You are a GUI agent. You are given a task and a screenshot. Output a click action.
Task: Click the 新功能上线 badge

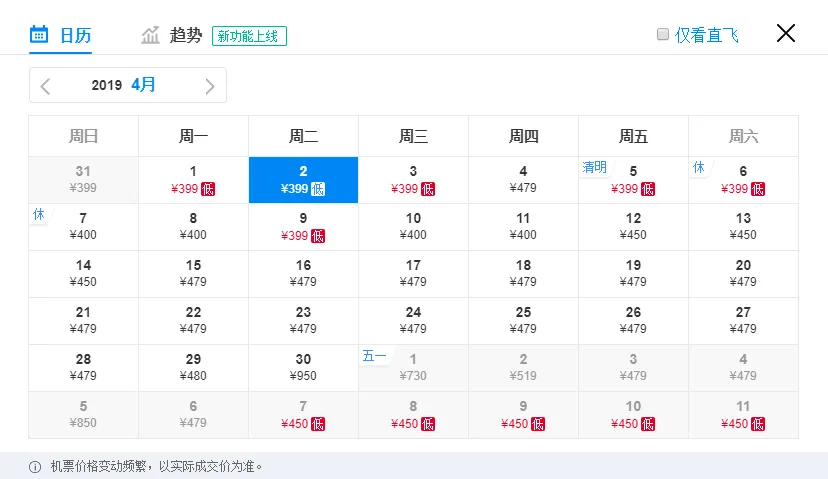249,36
